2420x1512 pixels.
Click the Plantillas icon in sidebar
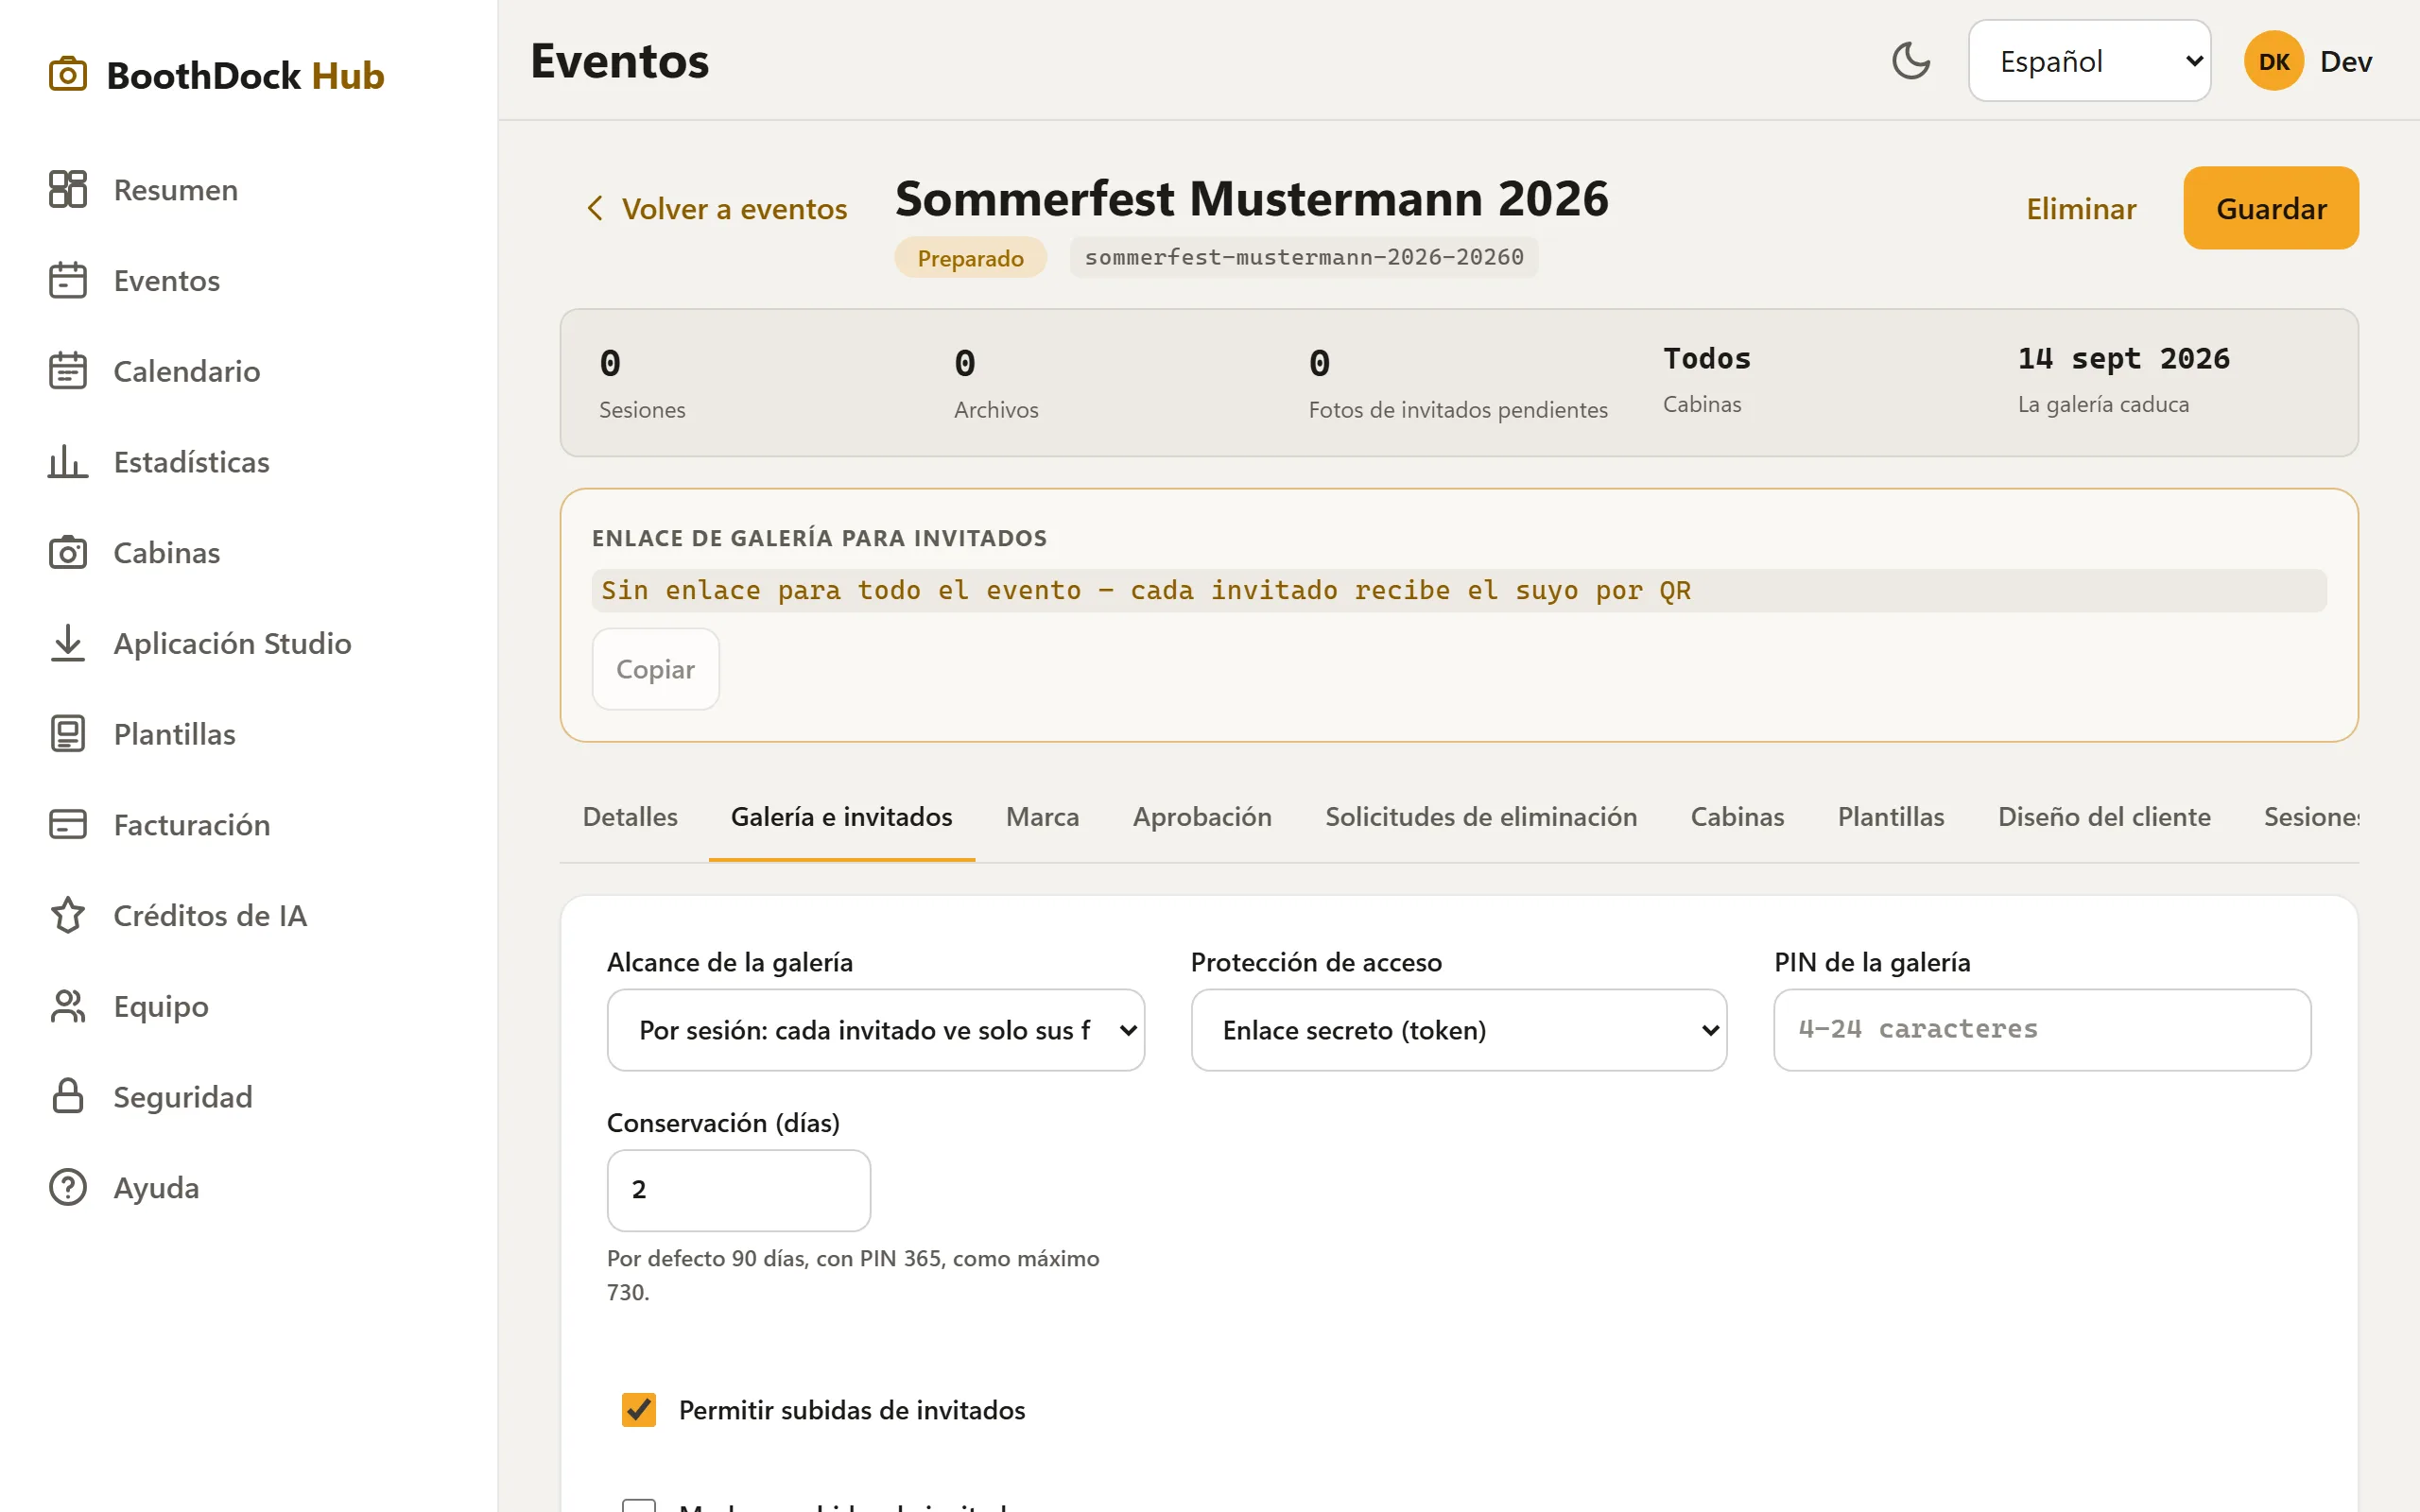pos(68,734)
